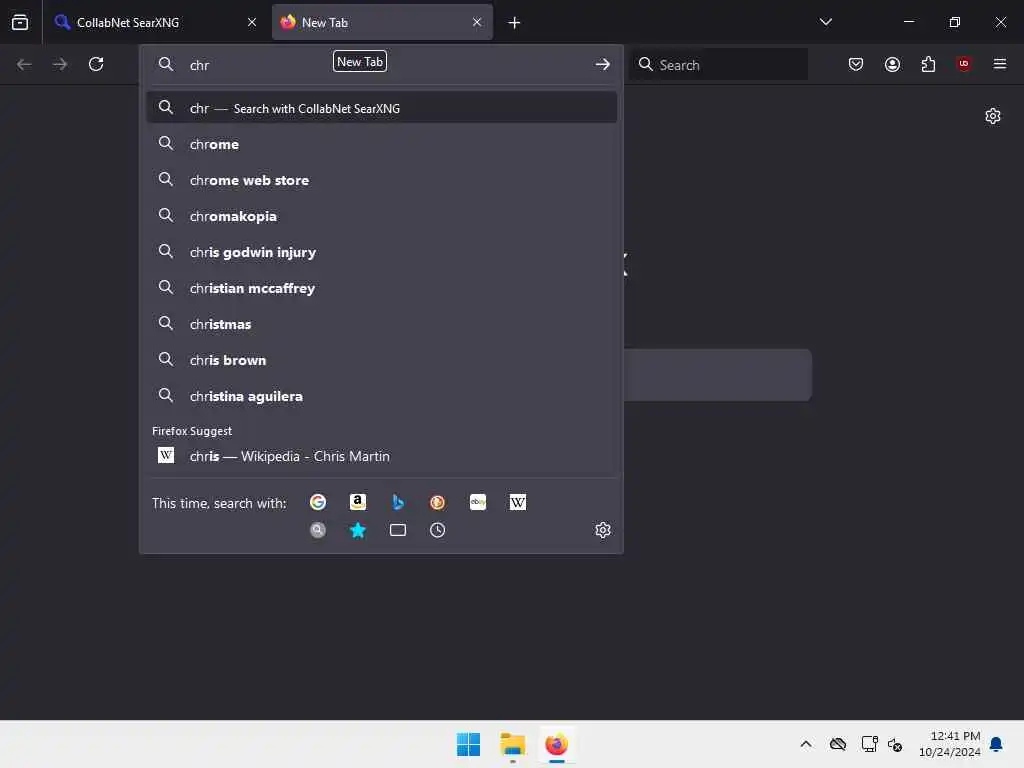Close the New Tab tab
The height and width of the screenshot is (768, 1024).
pos(477,22)
